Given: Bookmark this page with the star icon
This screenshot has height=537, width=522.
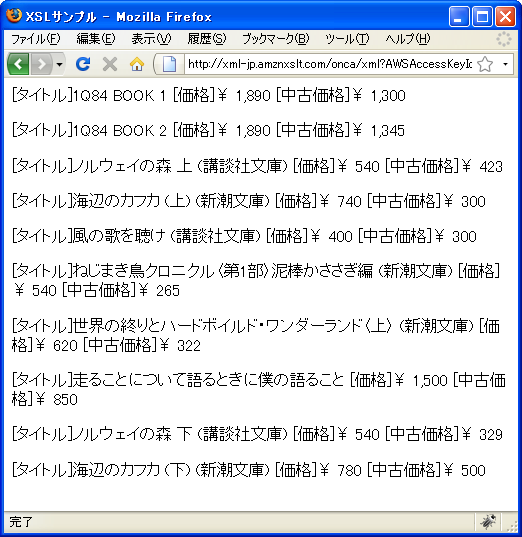Looking at the screenshot, I should [x=485, y=64].
